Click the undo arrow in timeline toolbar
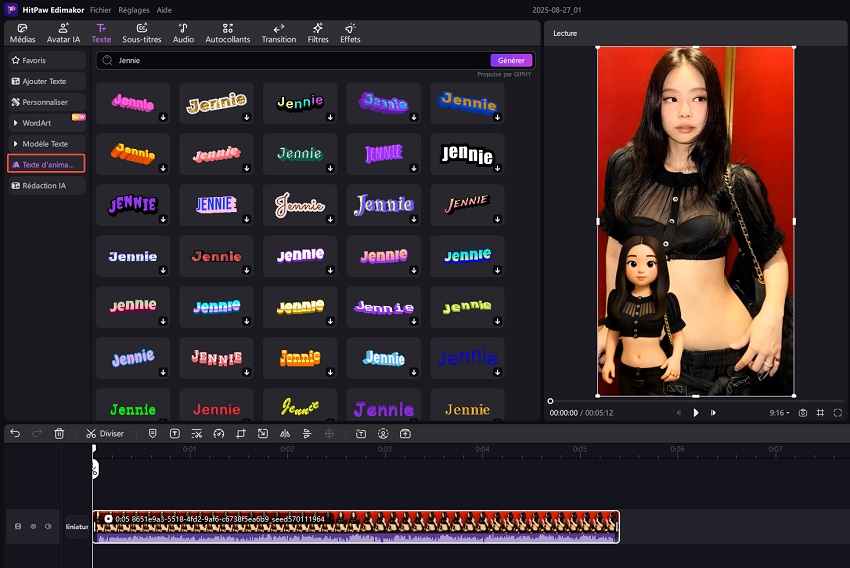Image resolution: width=850 pixels, height=568 pixels. click(x=15, y=434)
